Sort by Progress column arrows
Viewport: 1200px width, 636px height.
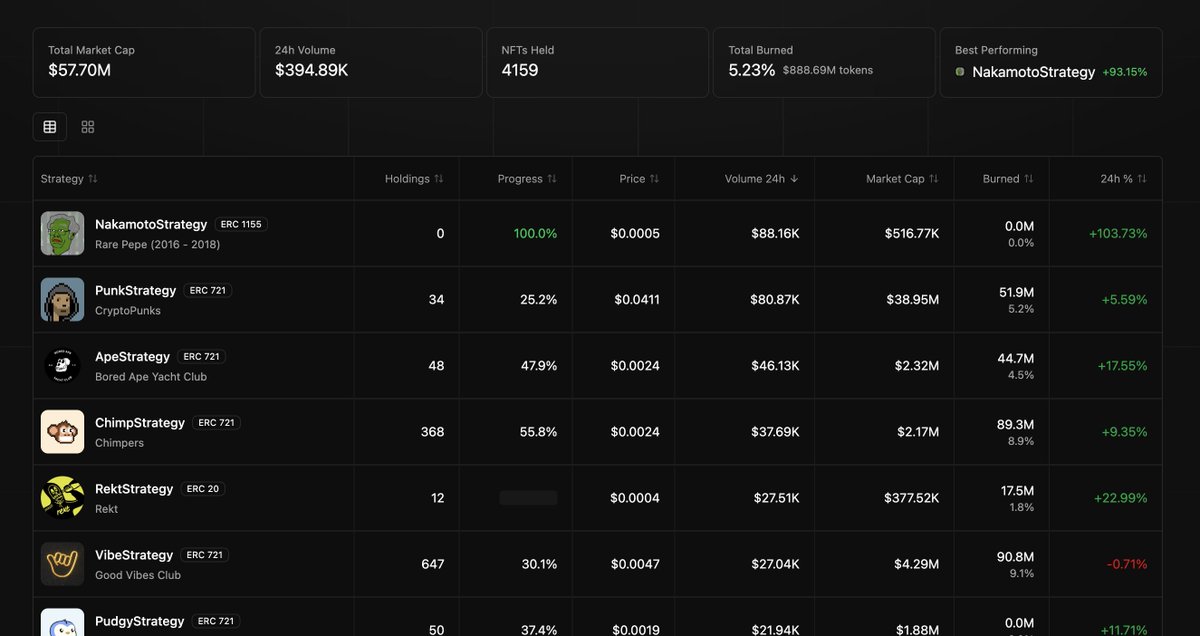click(x=552, y=179)
